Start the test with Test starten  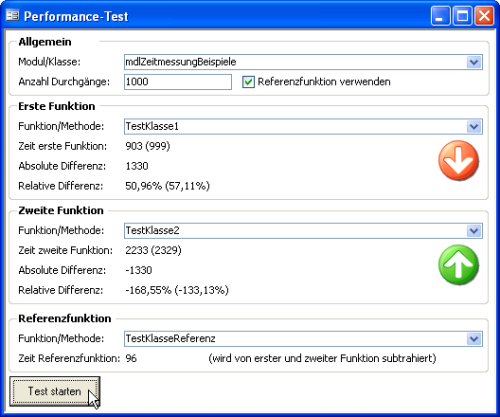[x=55, y=391]
